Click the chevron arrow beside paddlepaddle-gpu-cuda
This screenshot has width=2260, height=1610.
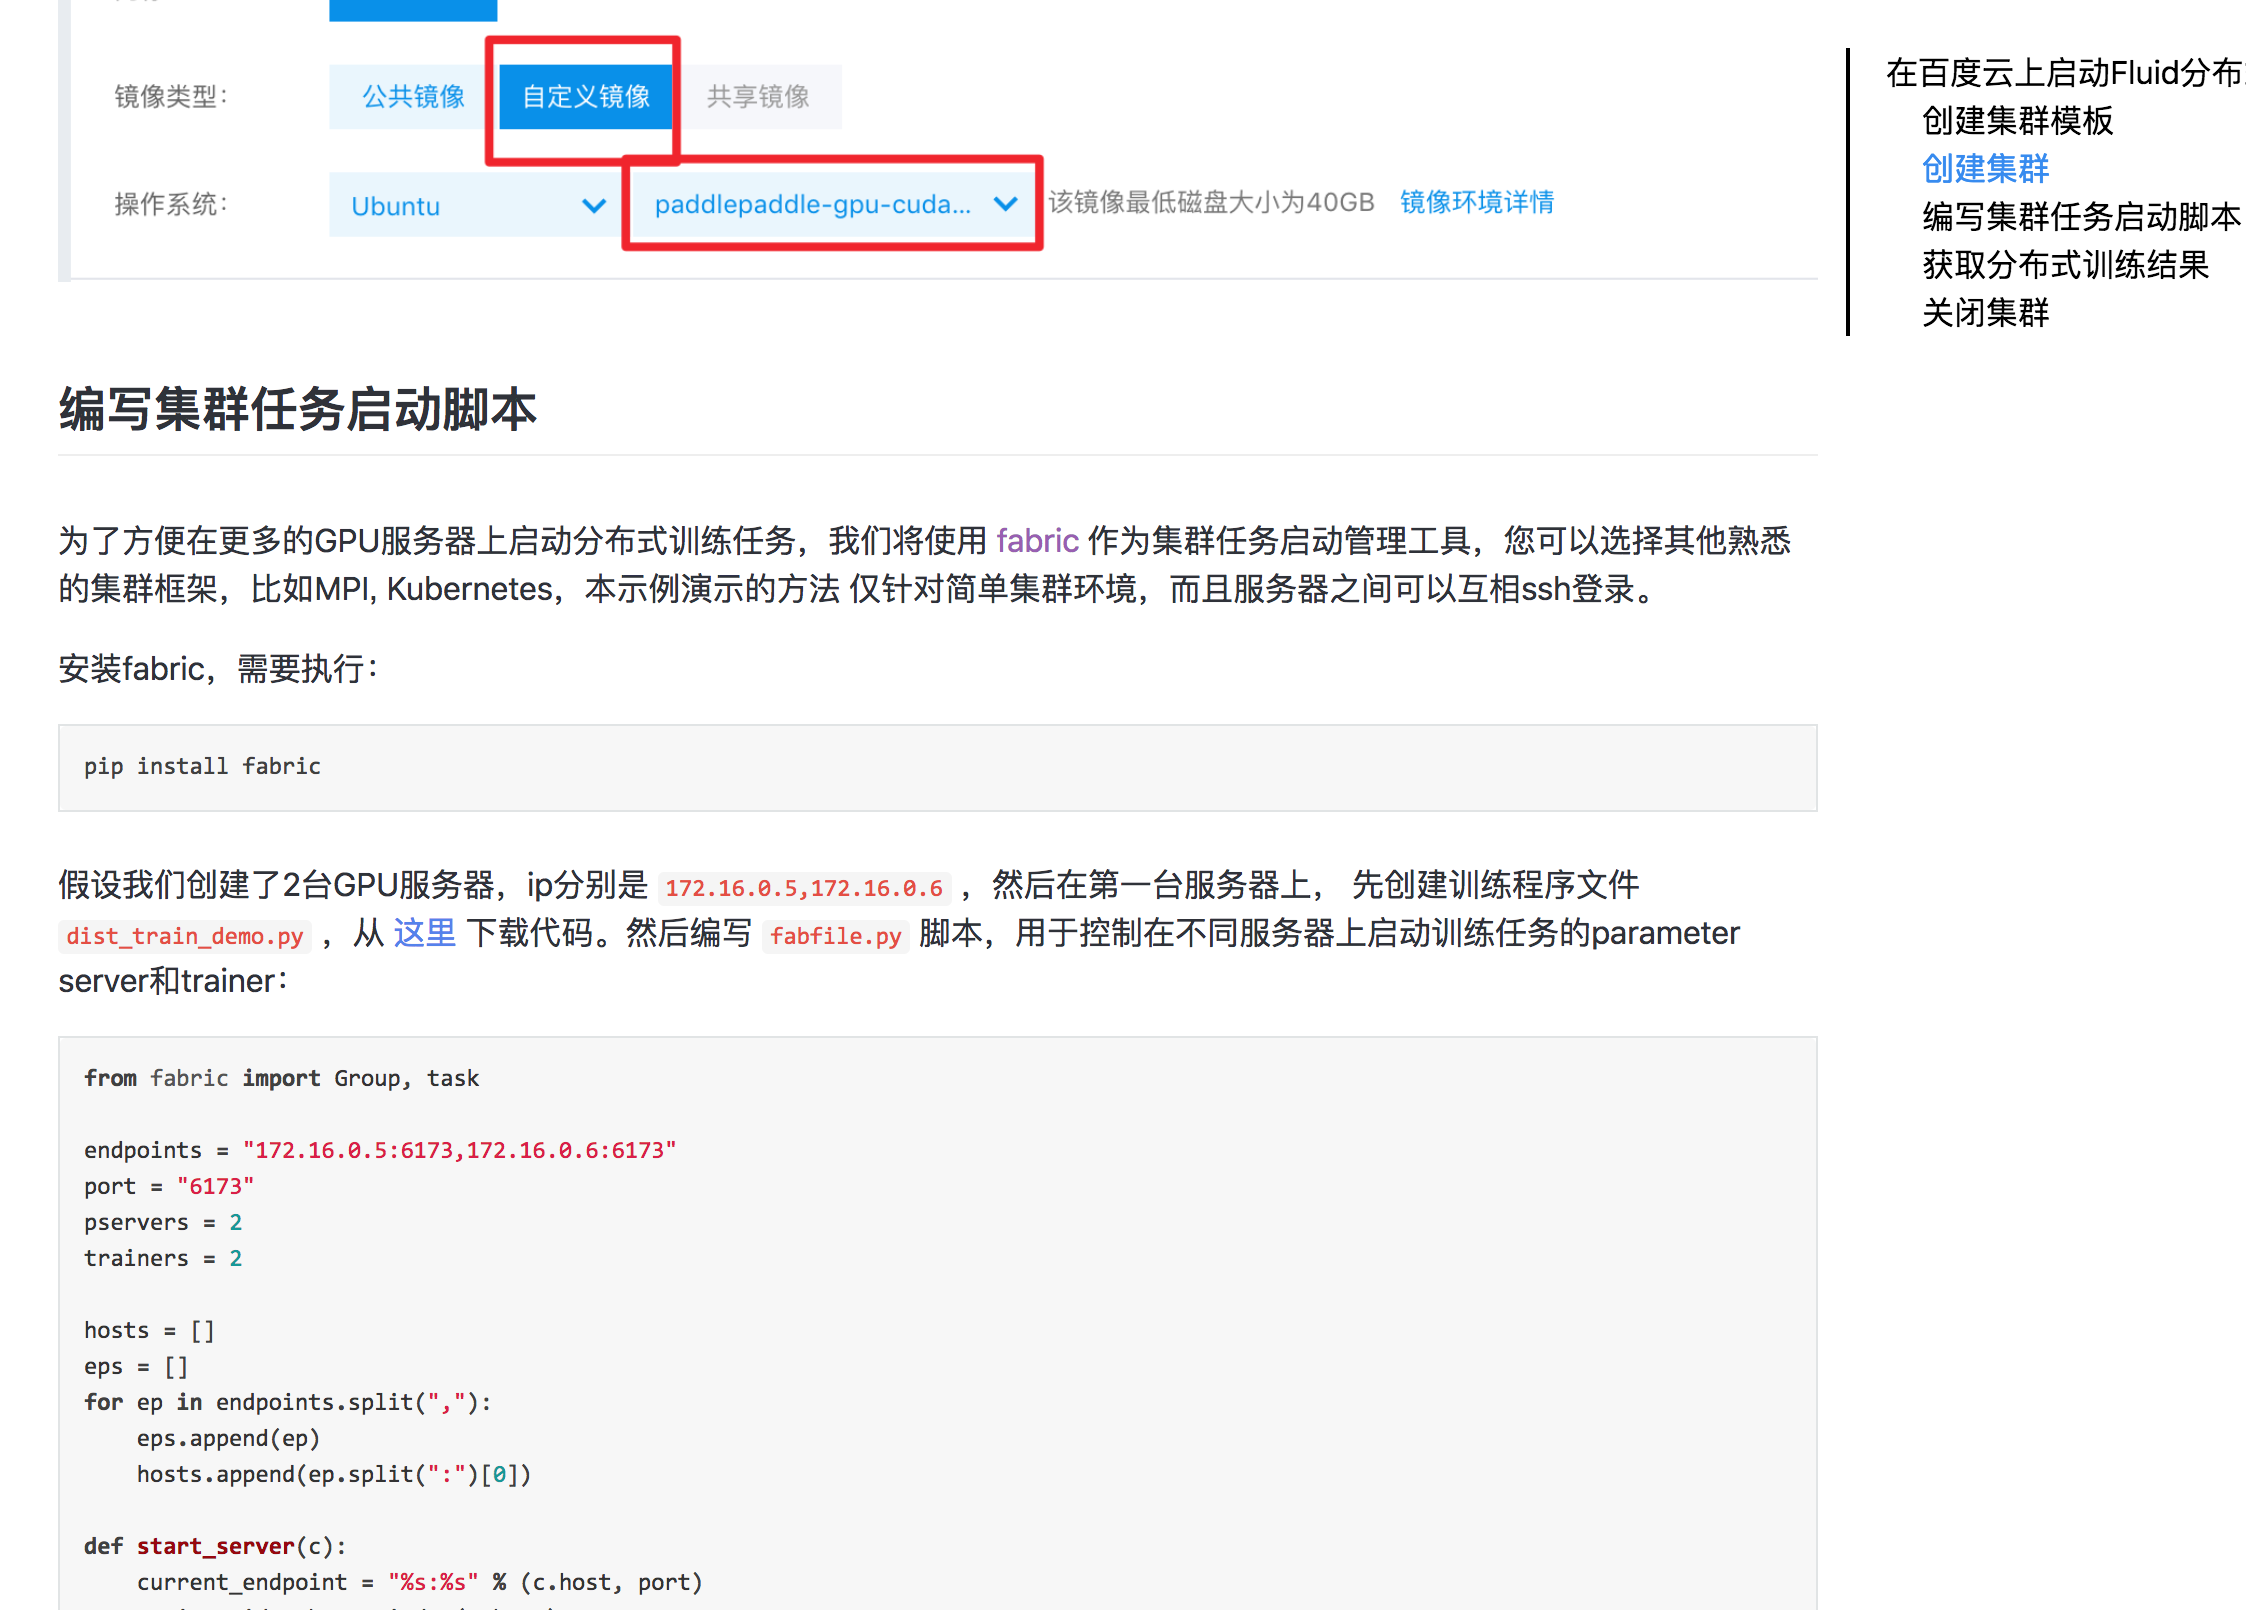pos(1005,204)
